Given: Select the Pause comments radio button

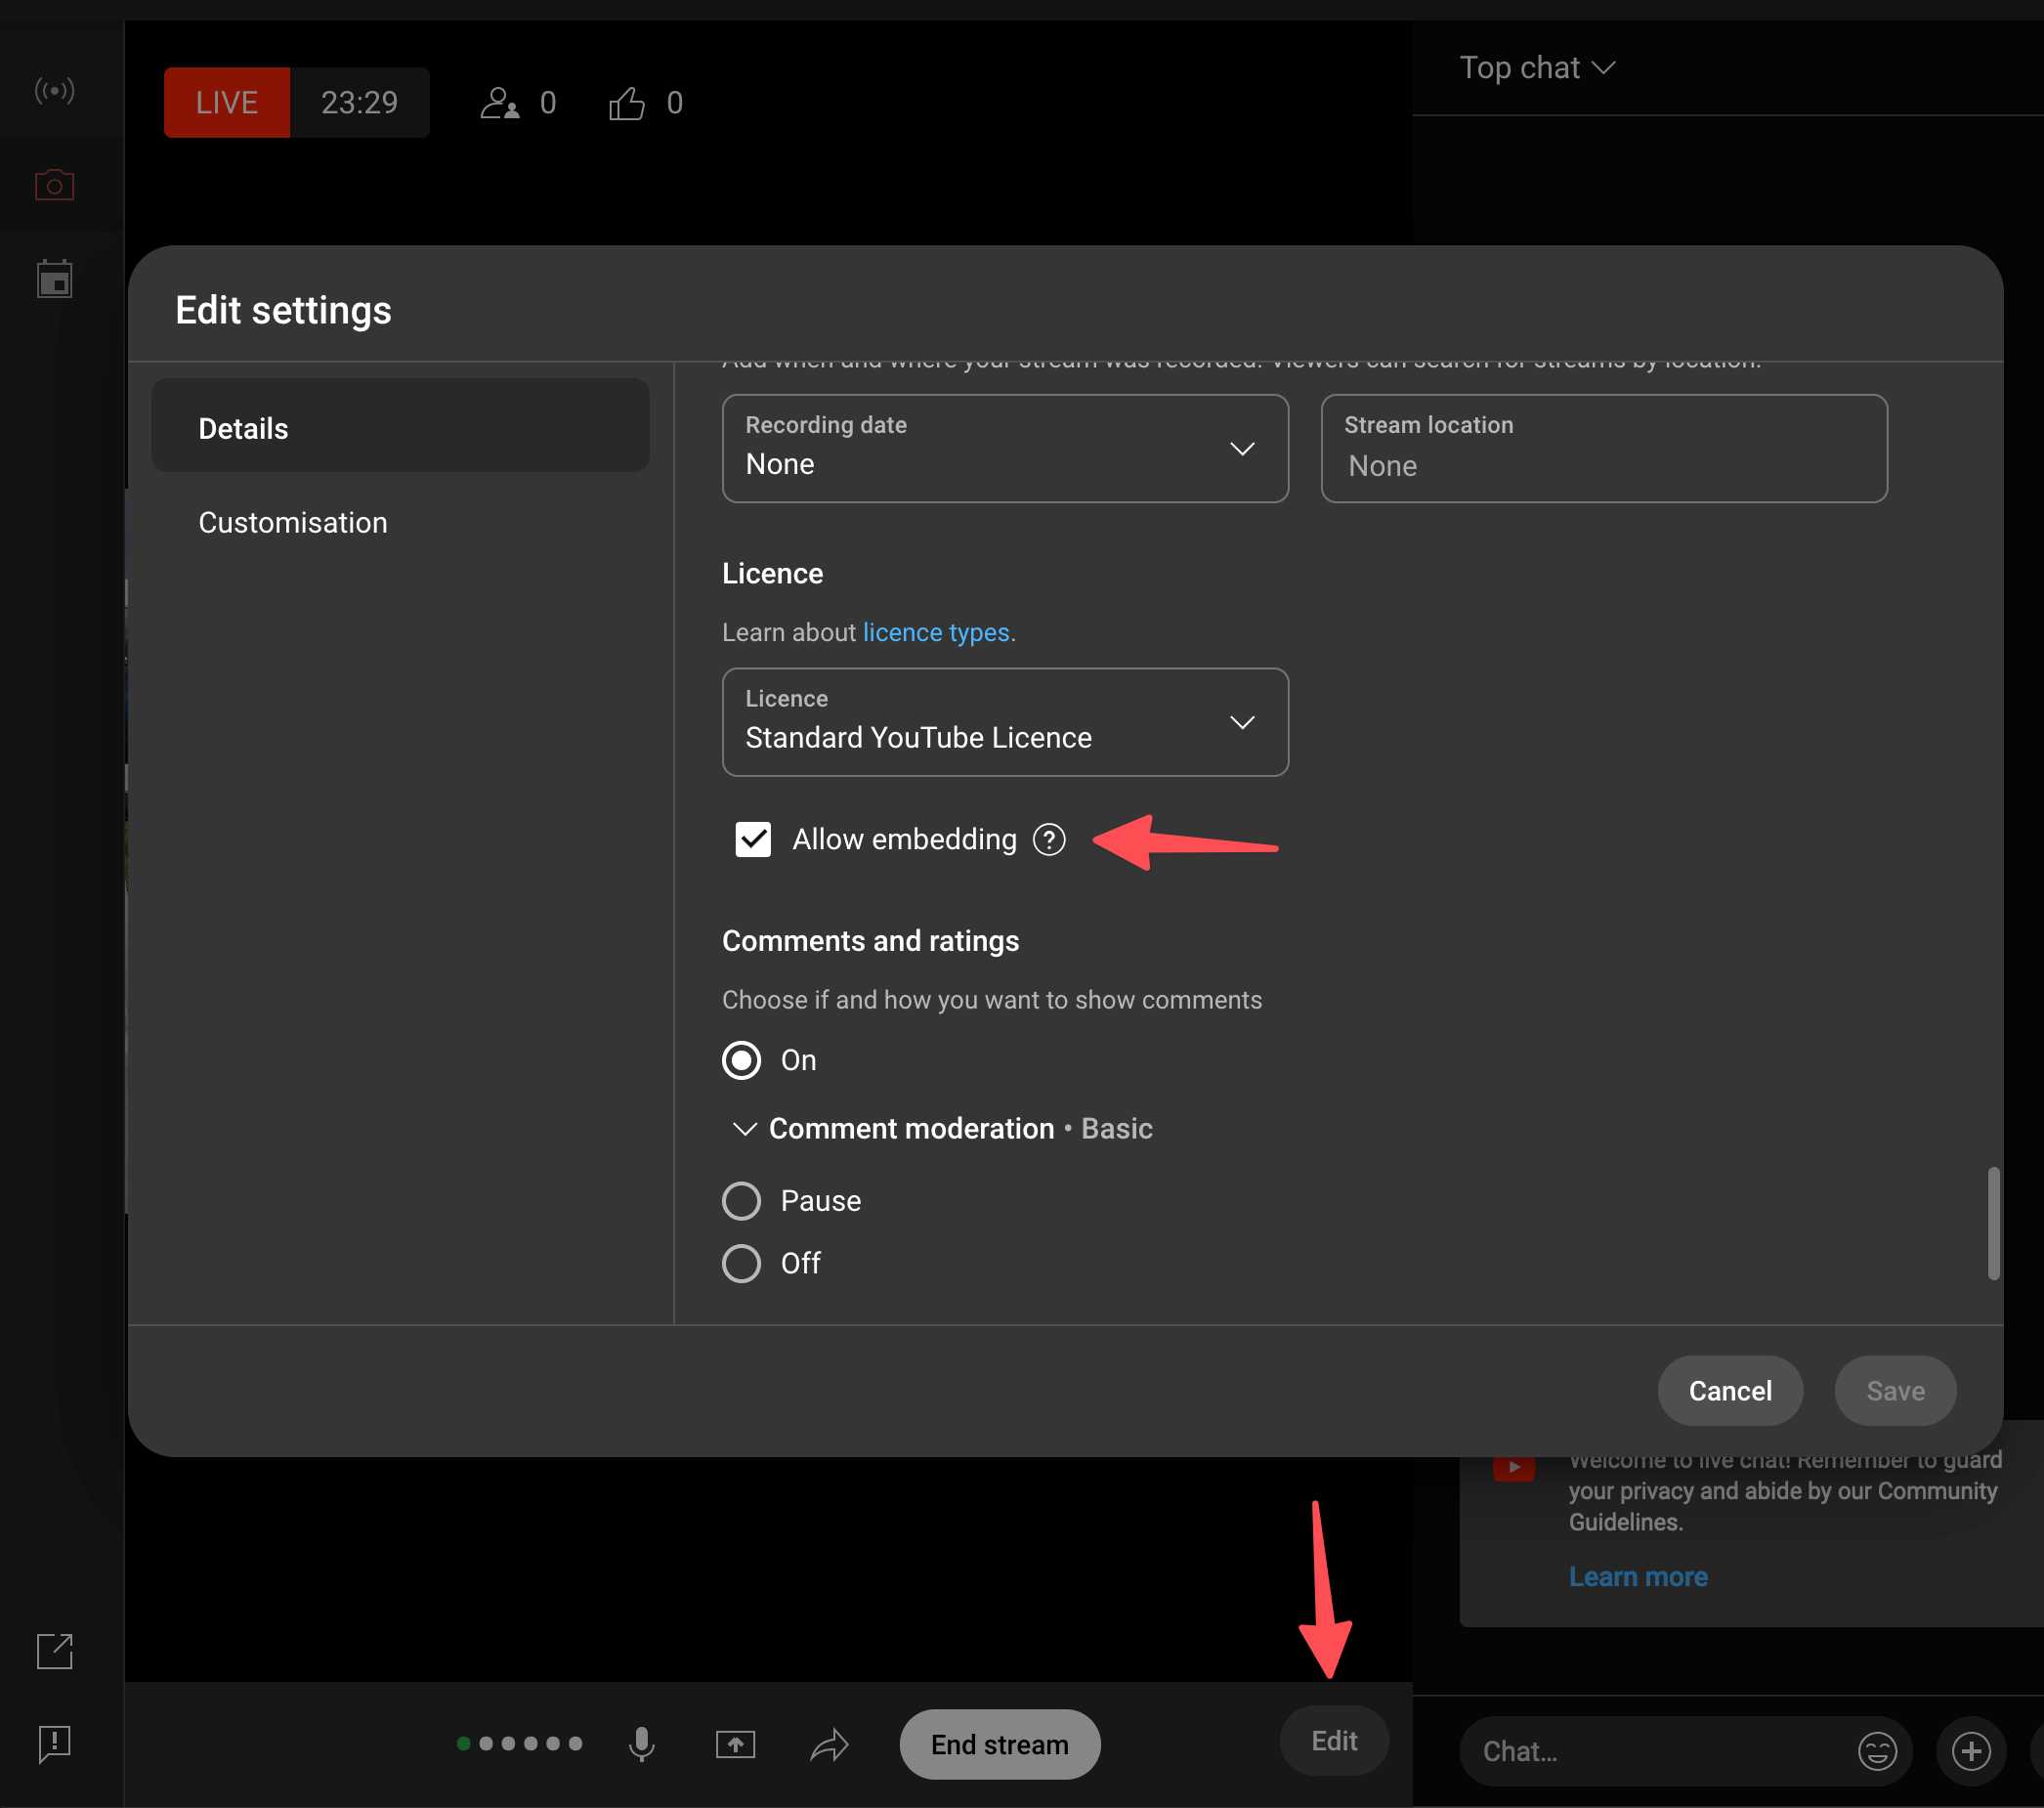Looking at the screenshot, I should 741,1201.
